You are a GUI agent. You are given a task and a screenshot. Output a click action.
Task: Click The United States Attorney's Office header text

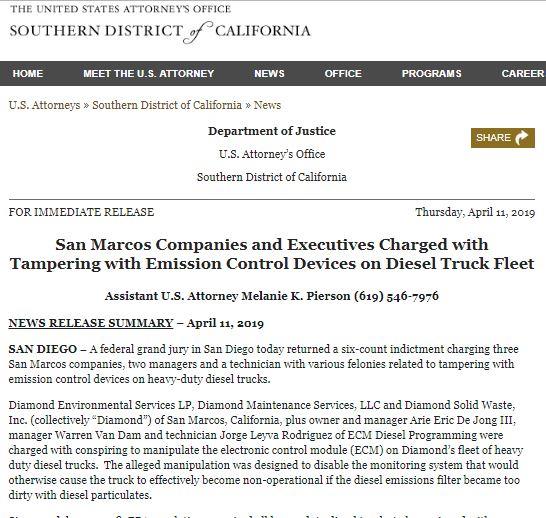pyautogui.click(x=120, y=9)
